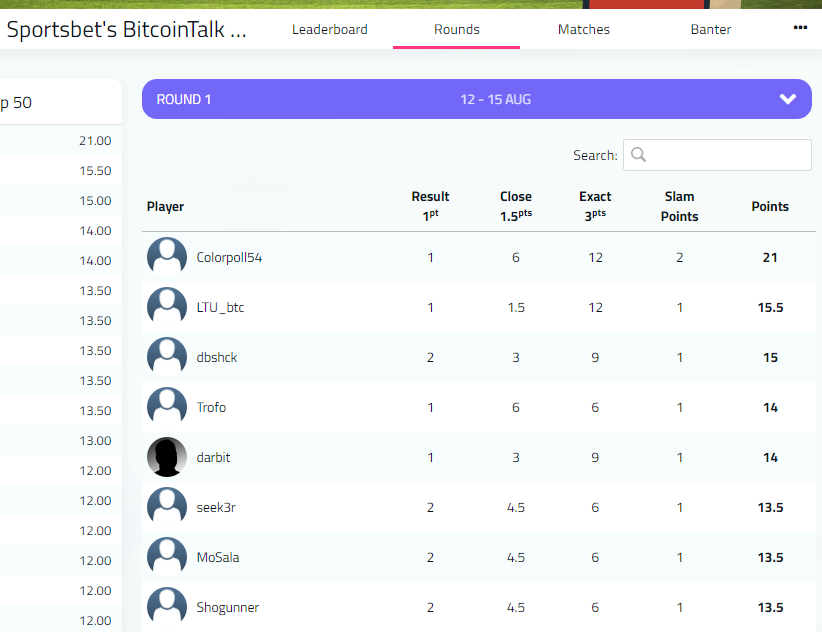Click the ROUND 1 label
This screenshot has height=632, width=822.
pos(183,99)
